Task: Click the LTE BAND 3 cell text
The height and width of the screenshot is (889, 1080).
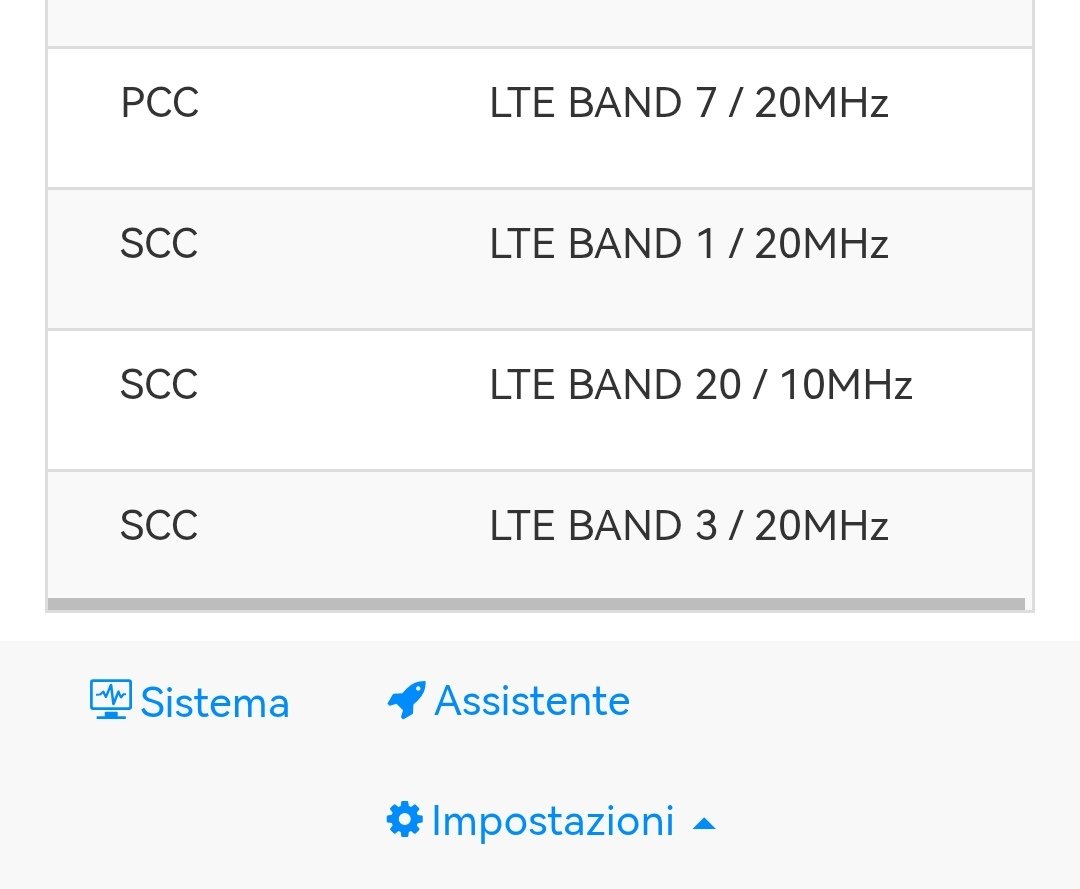Action: pyautogui.click(x=602, y=526)
